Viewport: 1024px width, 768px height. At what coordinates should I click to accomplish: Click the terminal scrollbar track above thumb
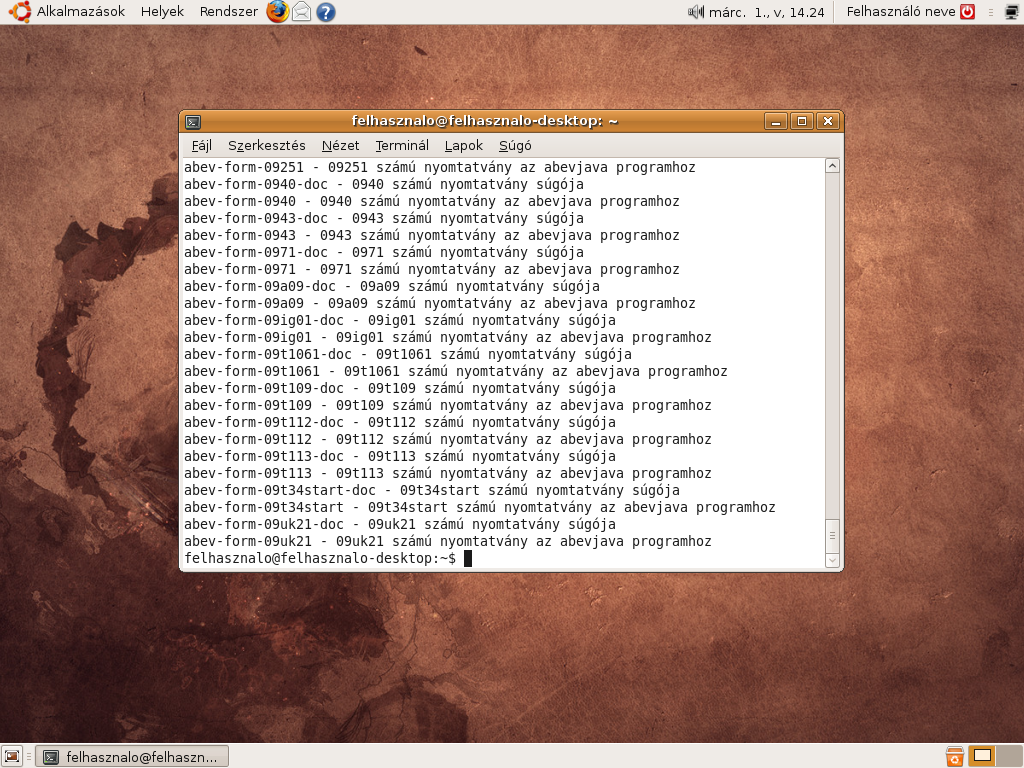pyautogui.click(x=832, y=346)
